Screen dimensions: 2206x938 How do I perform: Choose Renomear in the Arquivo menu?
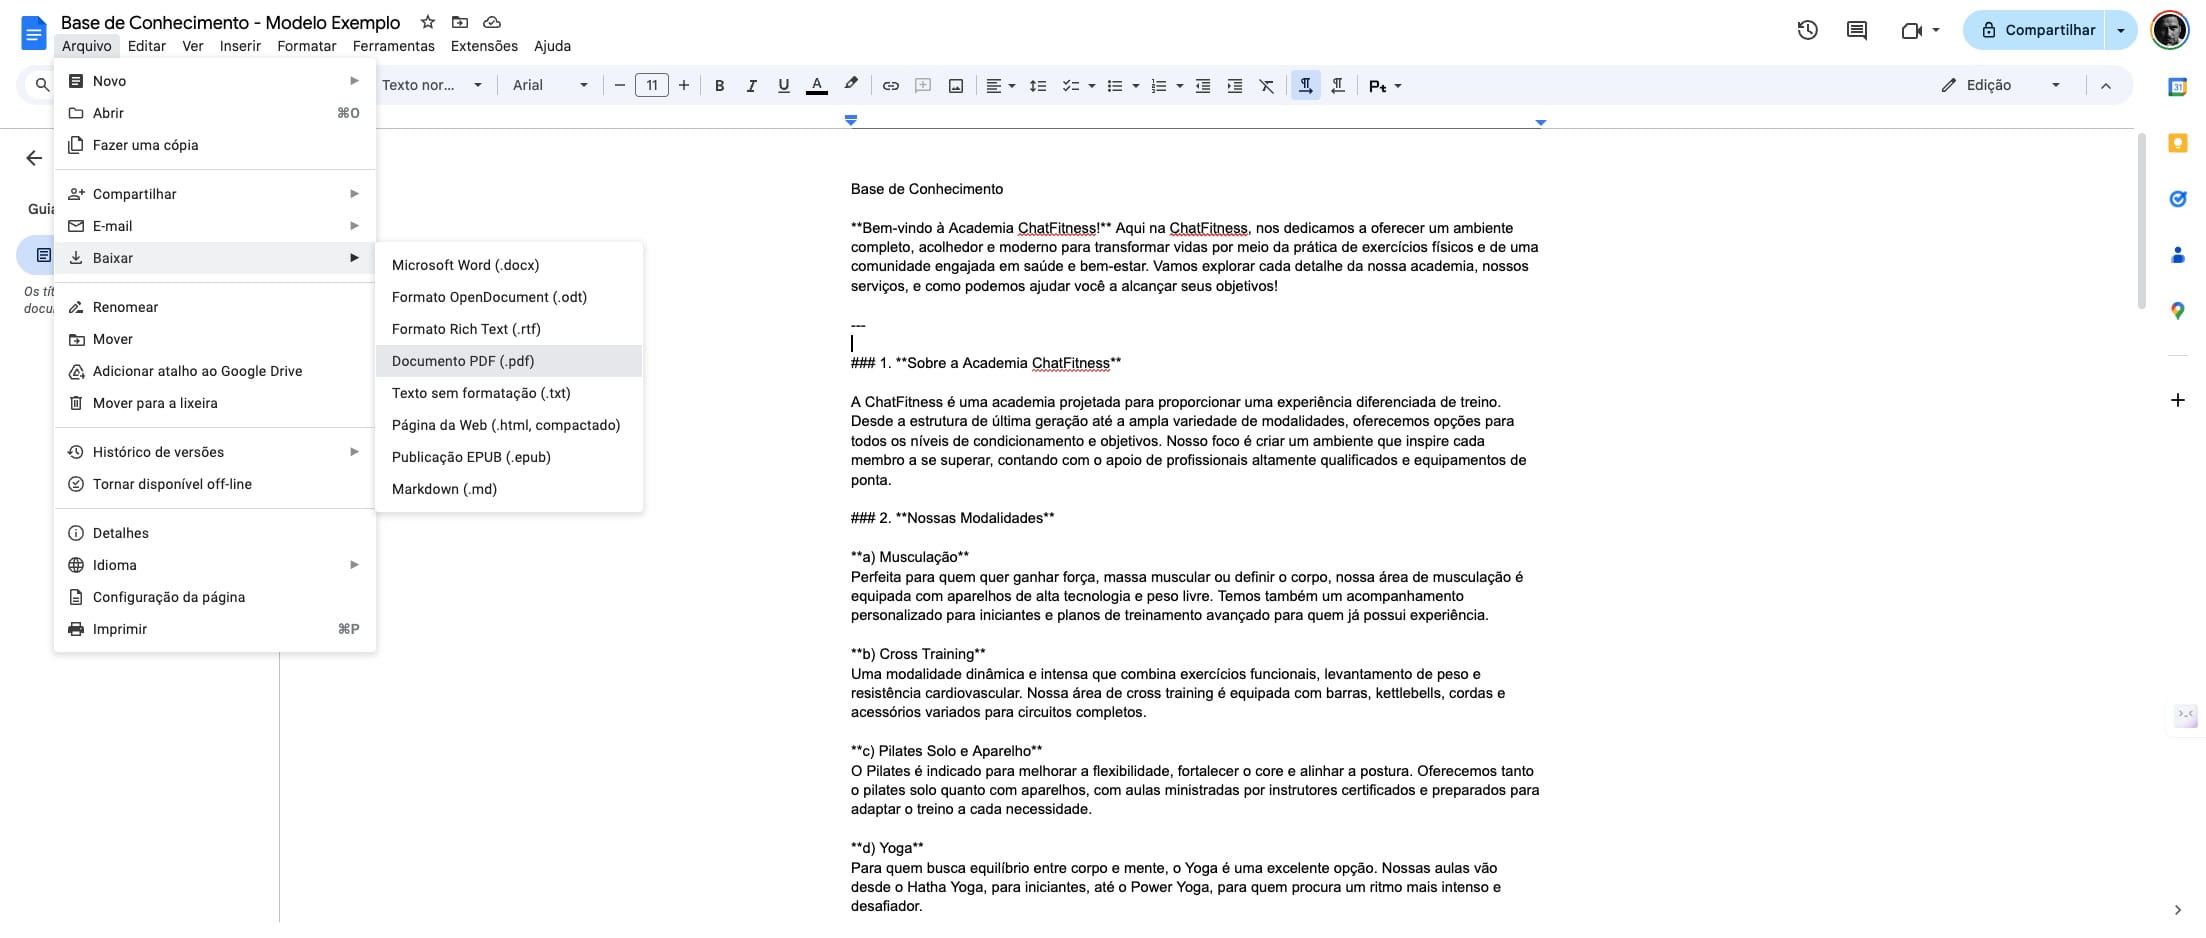coord(215,307)
